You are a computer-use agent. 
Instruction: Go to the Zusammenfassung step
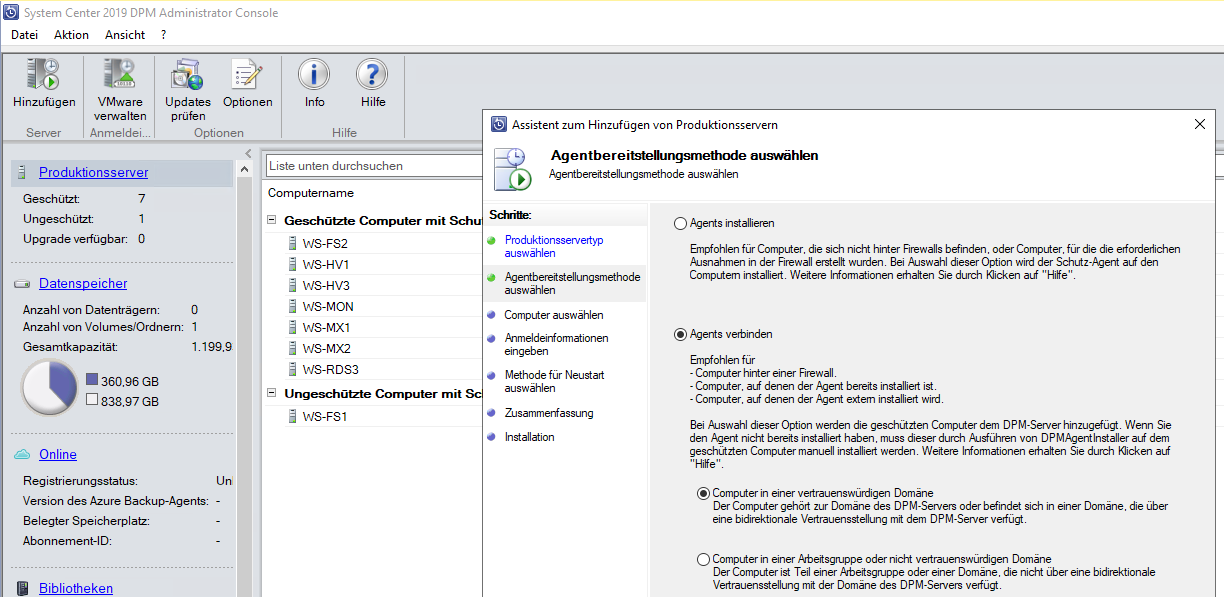point(549,413)
